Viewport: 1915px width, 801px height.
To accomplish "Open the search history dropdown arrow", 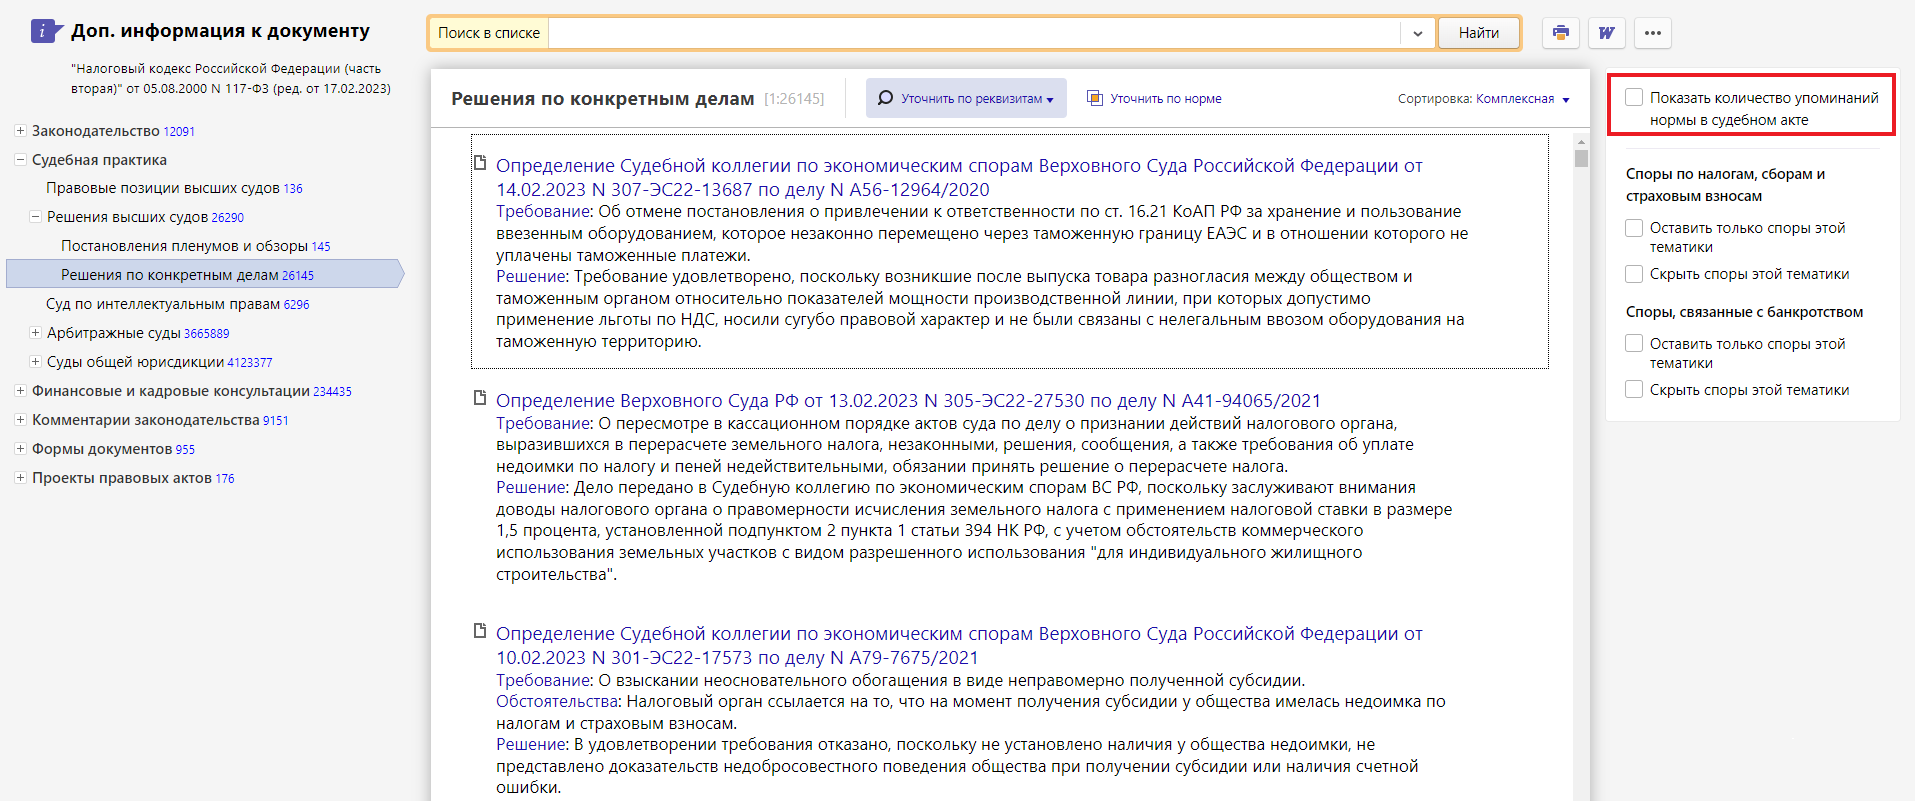I will (1417, 33).
